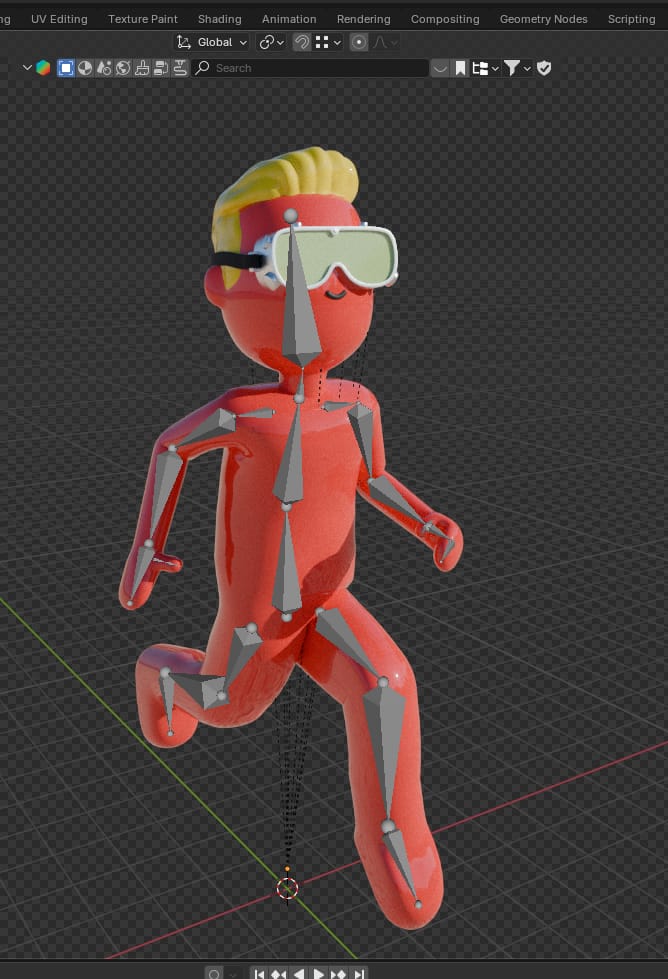Select the globe asset type icon
The width and height of the screenshot is (668, 979).
tap(123, 67)
